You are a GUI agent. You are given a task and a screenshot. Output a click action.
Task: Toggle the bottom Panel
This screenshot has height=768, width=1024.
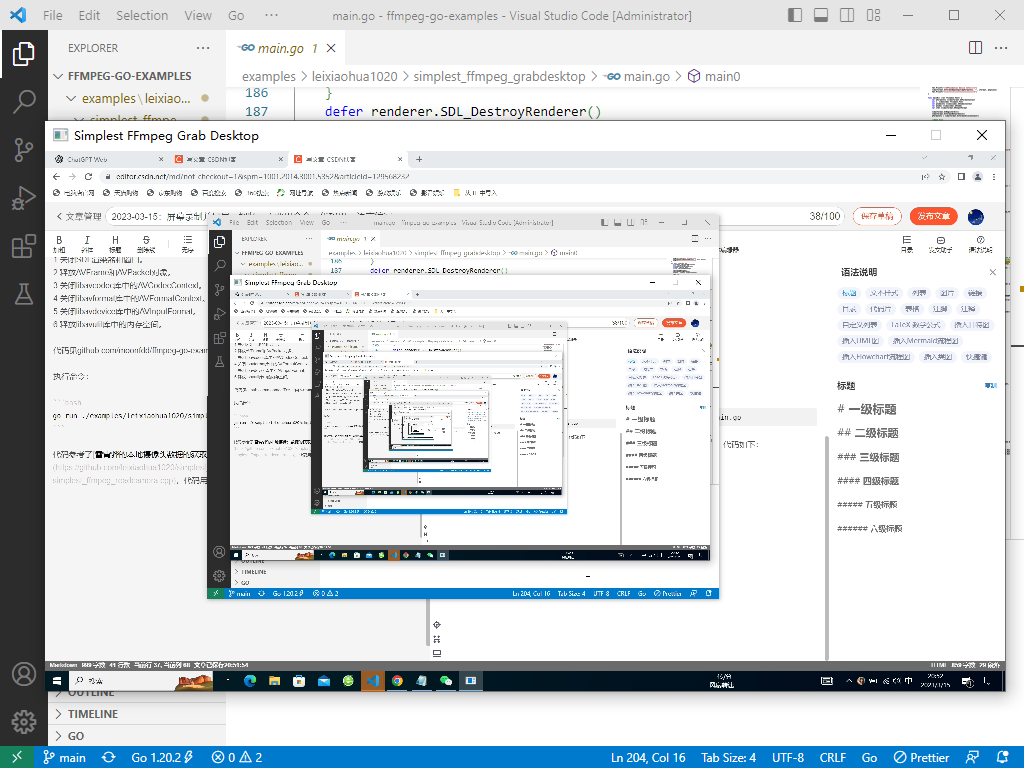click(821, 15)
